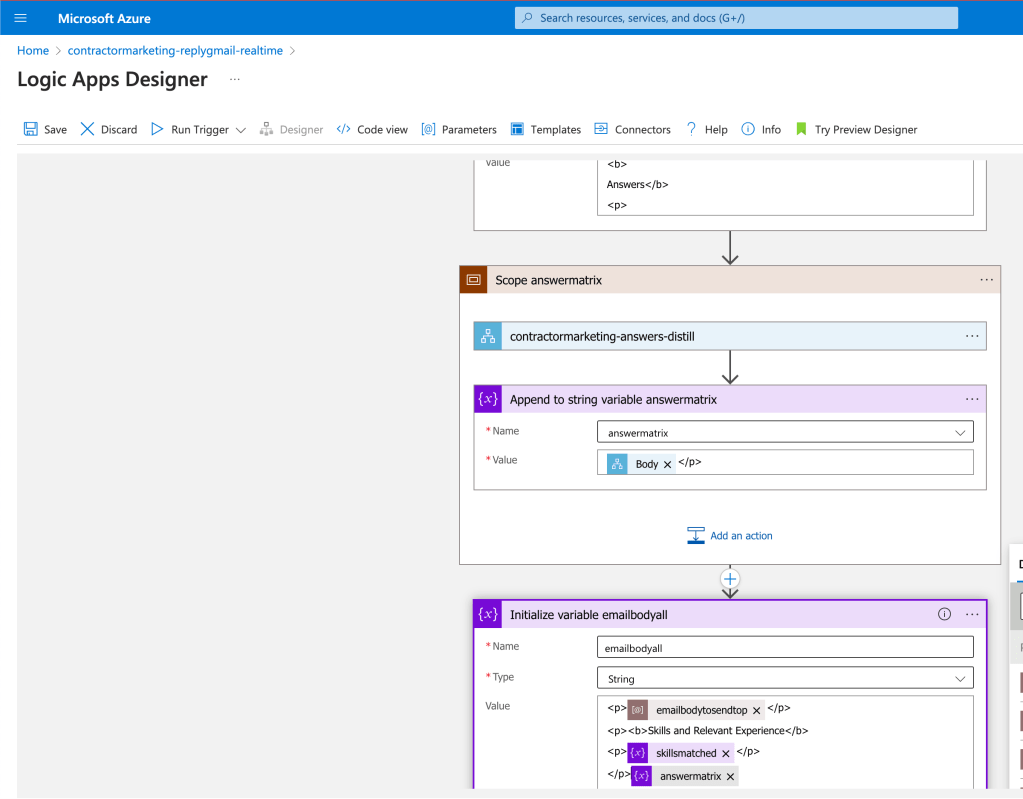The image size is (1023, 799).
Task: Remove the Body token from Value
Action: [667, 464]
